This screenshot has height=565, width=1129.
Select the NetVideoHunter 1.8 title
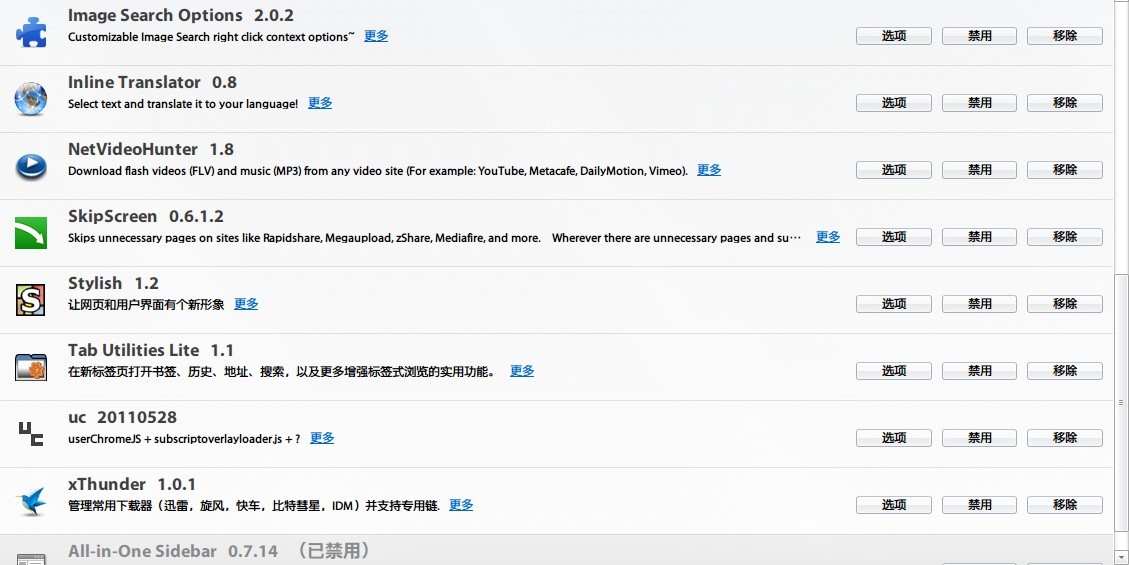pyautogui.click(x=150, y=149)
